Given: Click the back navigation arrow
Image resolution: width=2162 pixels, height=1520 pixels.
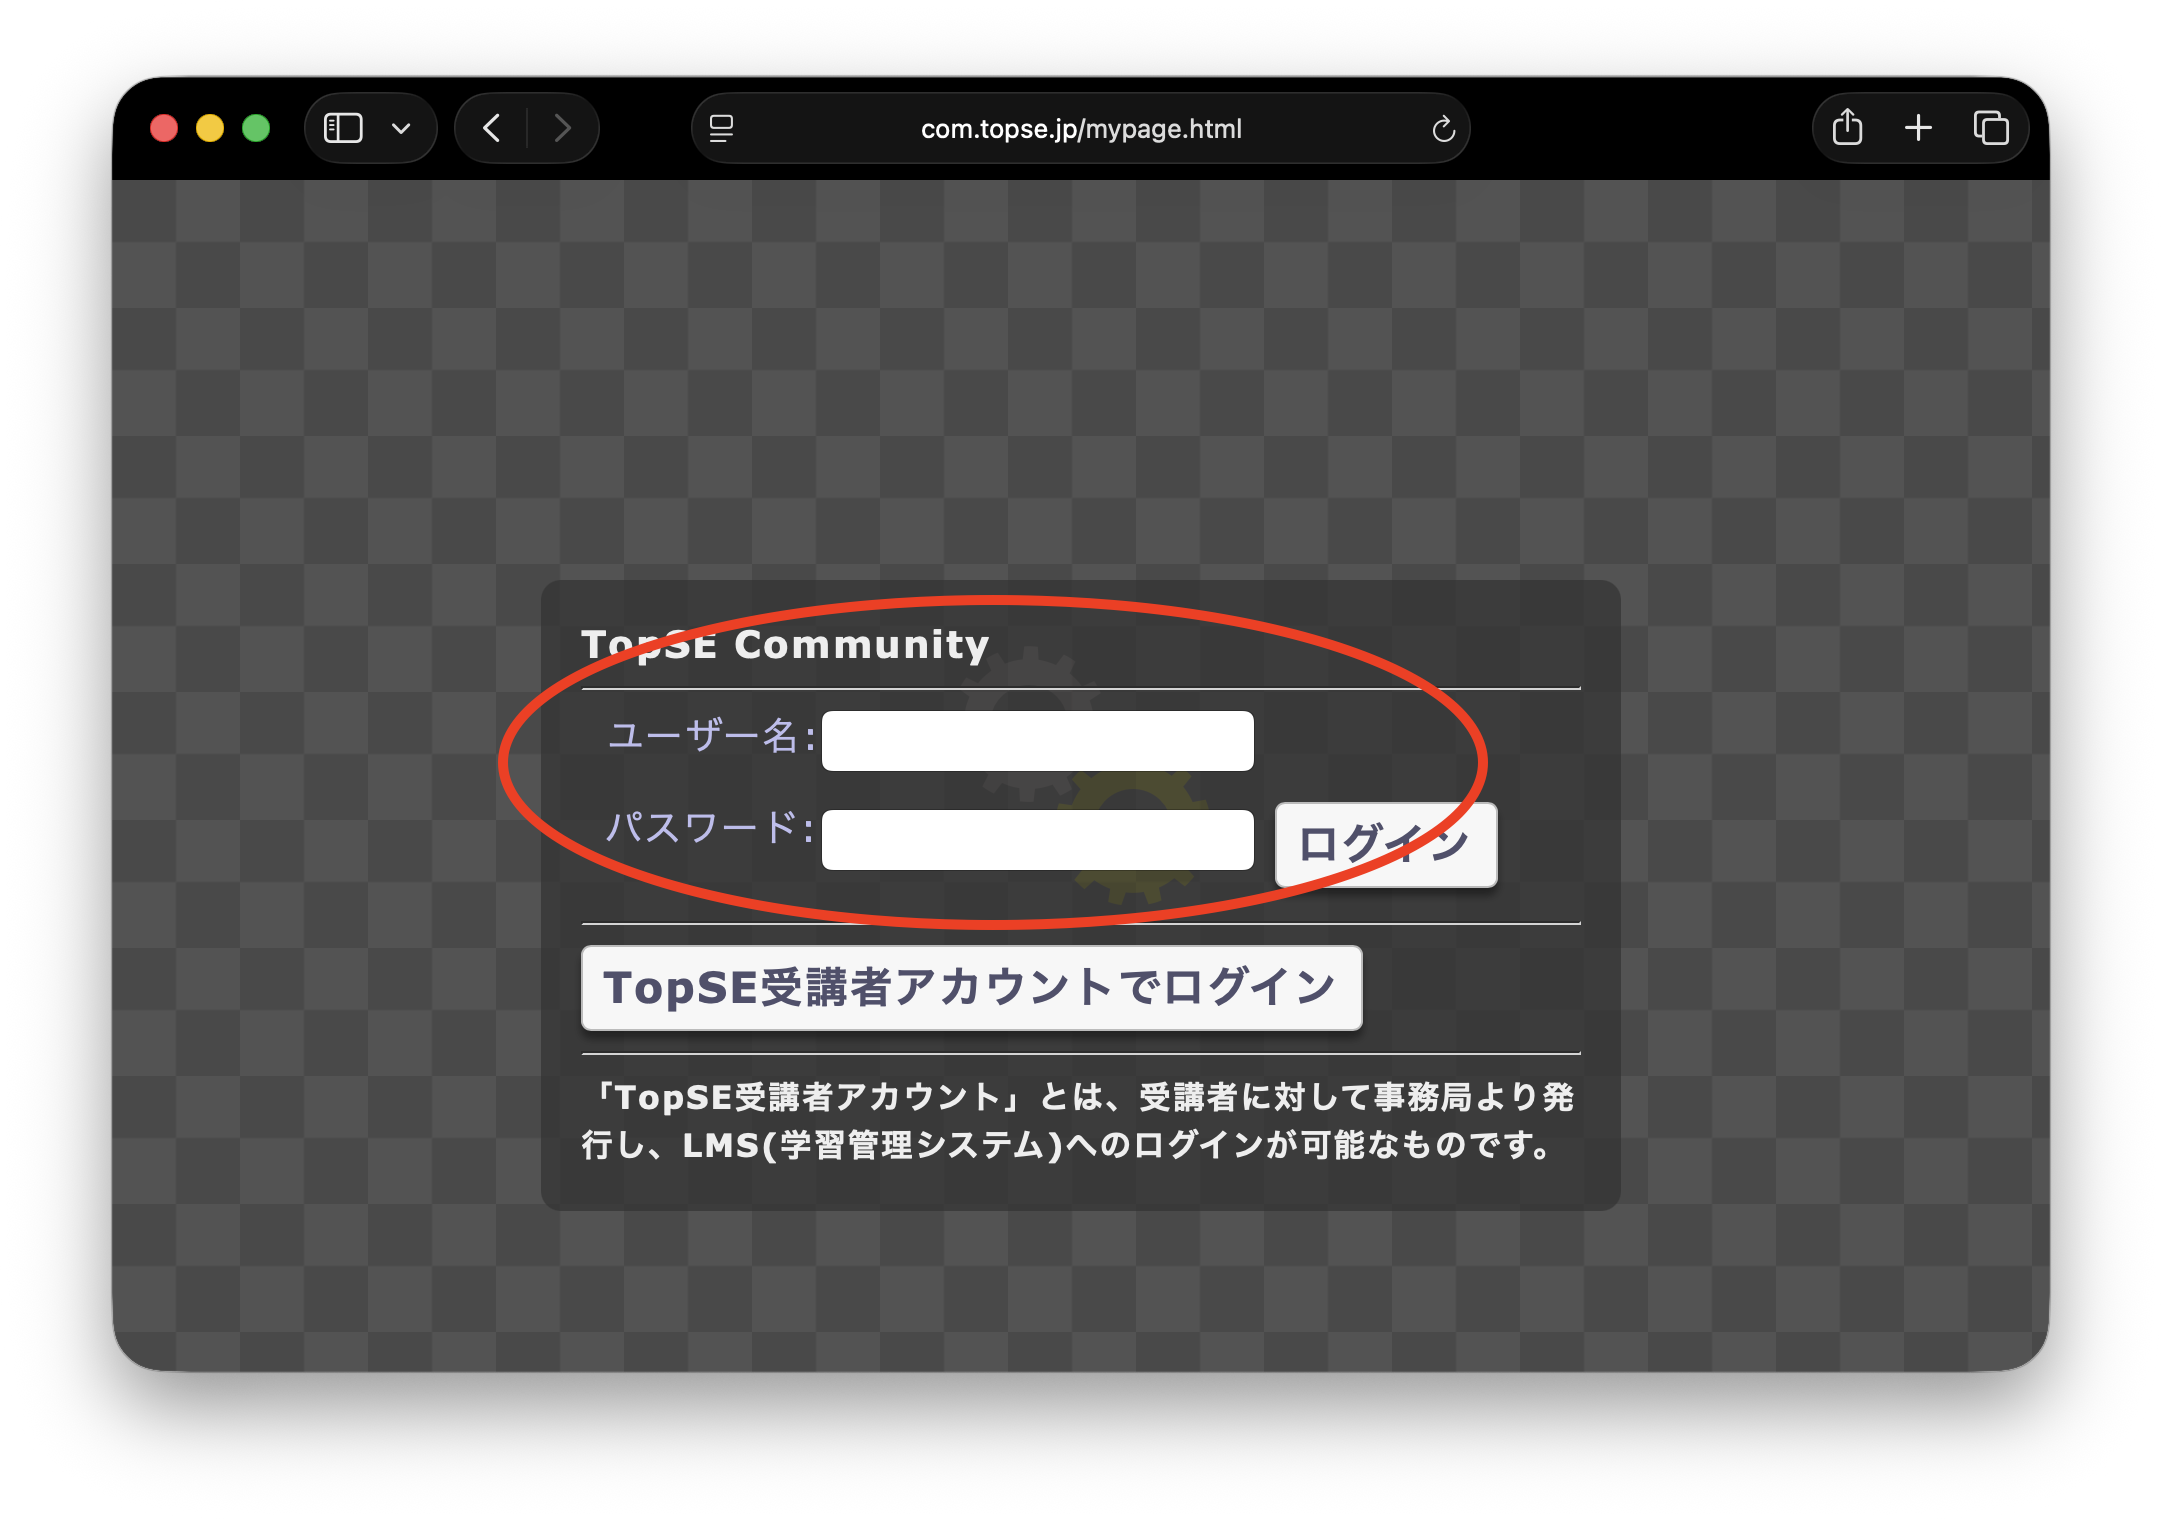Looking at the screenshot, I should (491, 128).
